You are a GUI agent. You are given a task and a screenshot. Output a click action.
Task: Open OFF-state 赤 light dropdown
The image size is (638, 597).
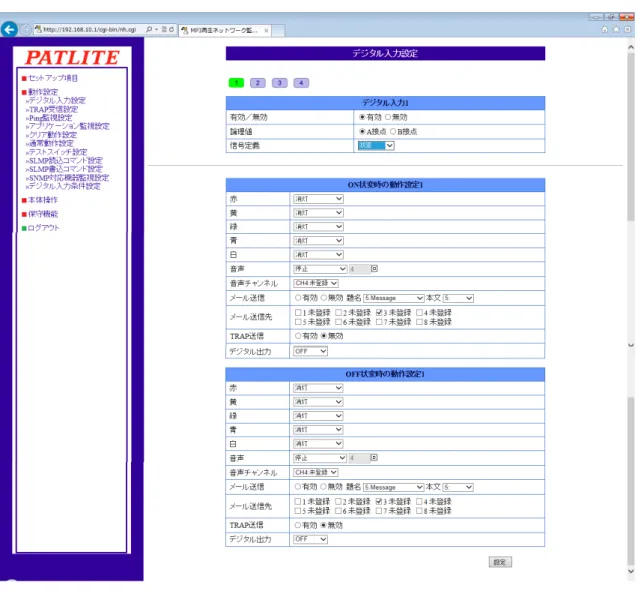tap(318, 388)
